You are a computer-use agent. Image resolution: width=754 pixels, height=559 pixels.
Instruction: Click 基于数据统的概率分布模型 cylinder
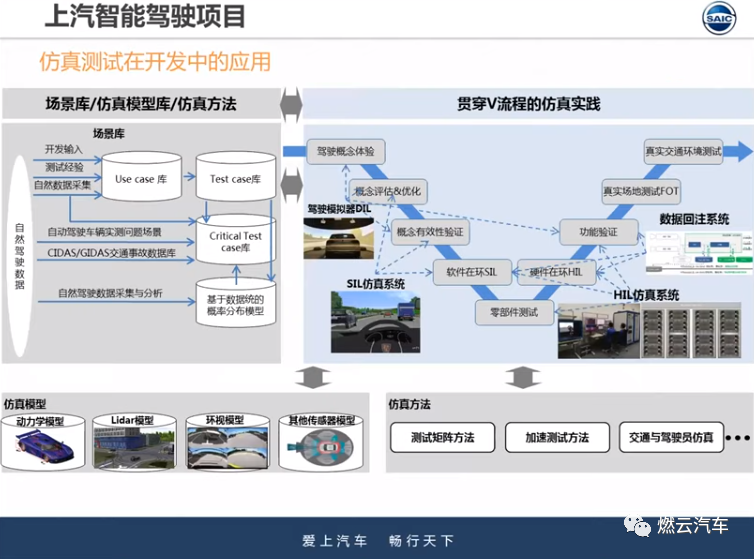click(235, 303)
